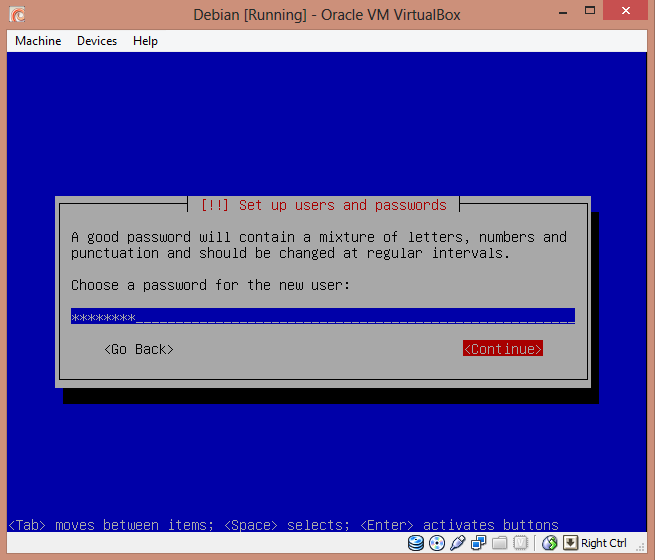Image resolution: width=655 pixels, height=560 pixels.
Task: Open the Devices menu
Action: click(97, 41)
